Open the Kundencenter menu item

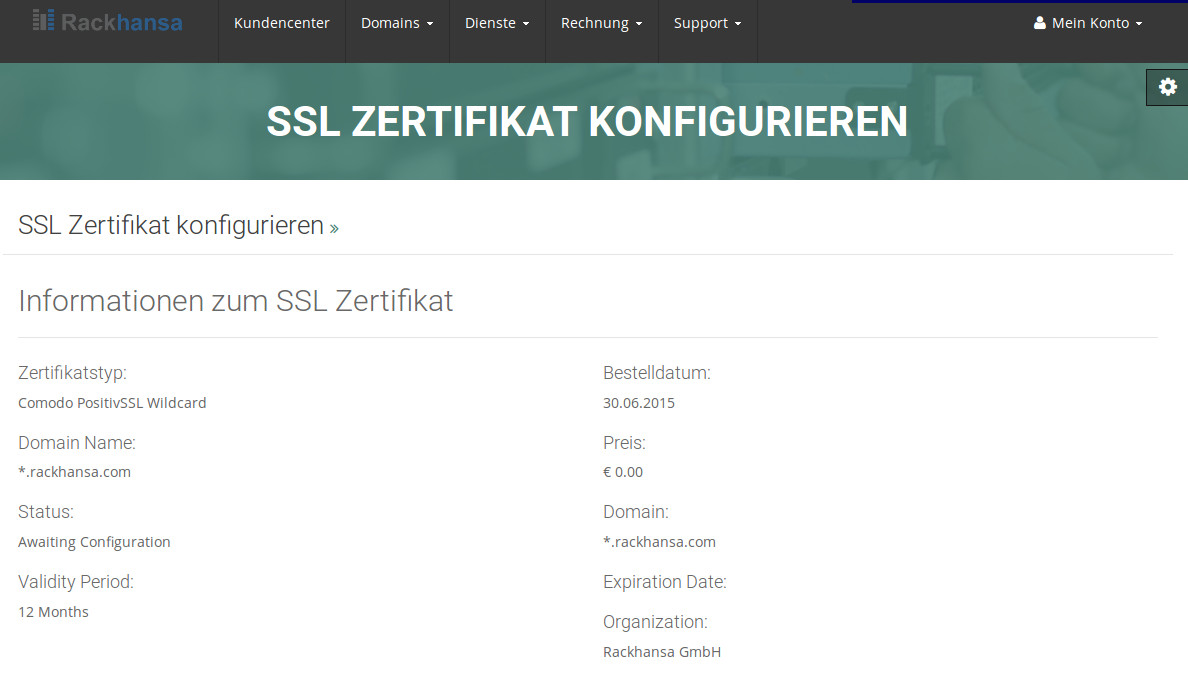pos(282,23)
